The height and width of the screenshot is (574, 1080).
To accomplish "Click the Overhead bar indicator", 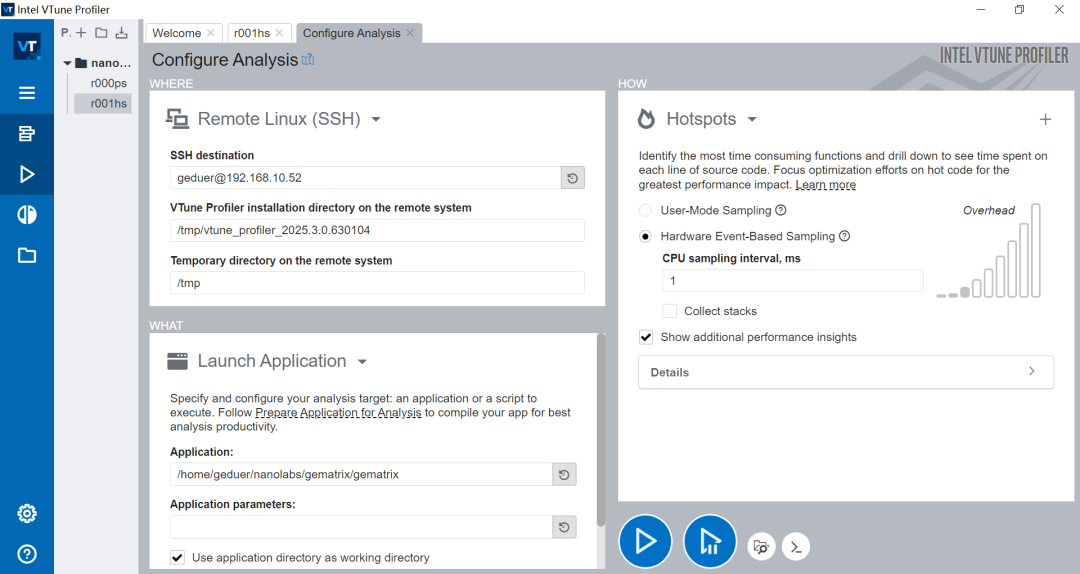I will 988,251.
